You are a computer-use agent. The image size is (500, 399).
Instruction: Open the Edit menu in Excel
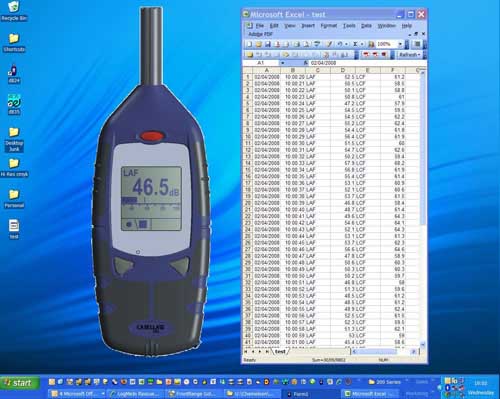coord(274,26)
